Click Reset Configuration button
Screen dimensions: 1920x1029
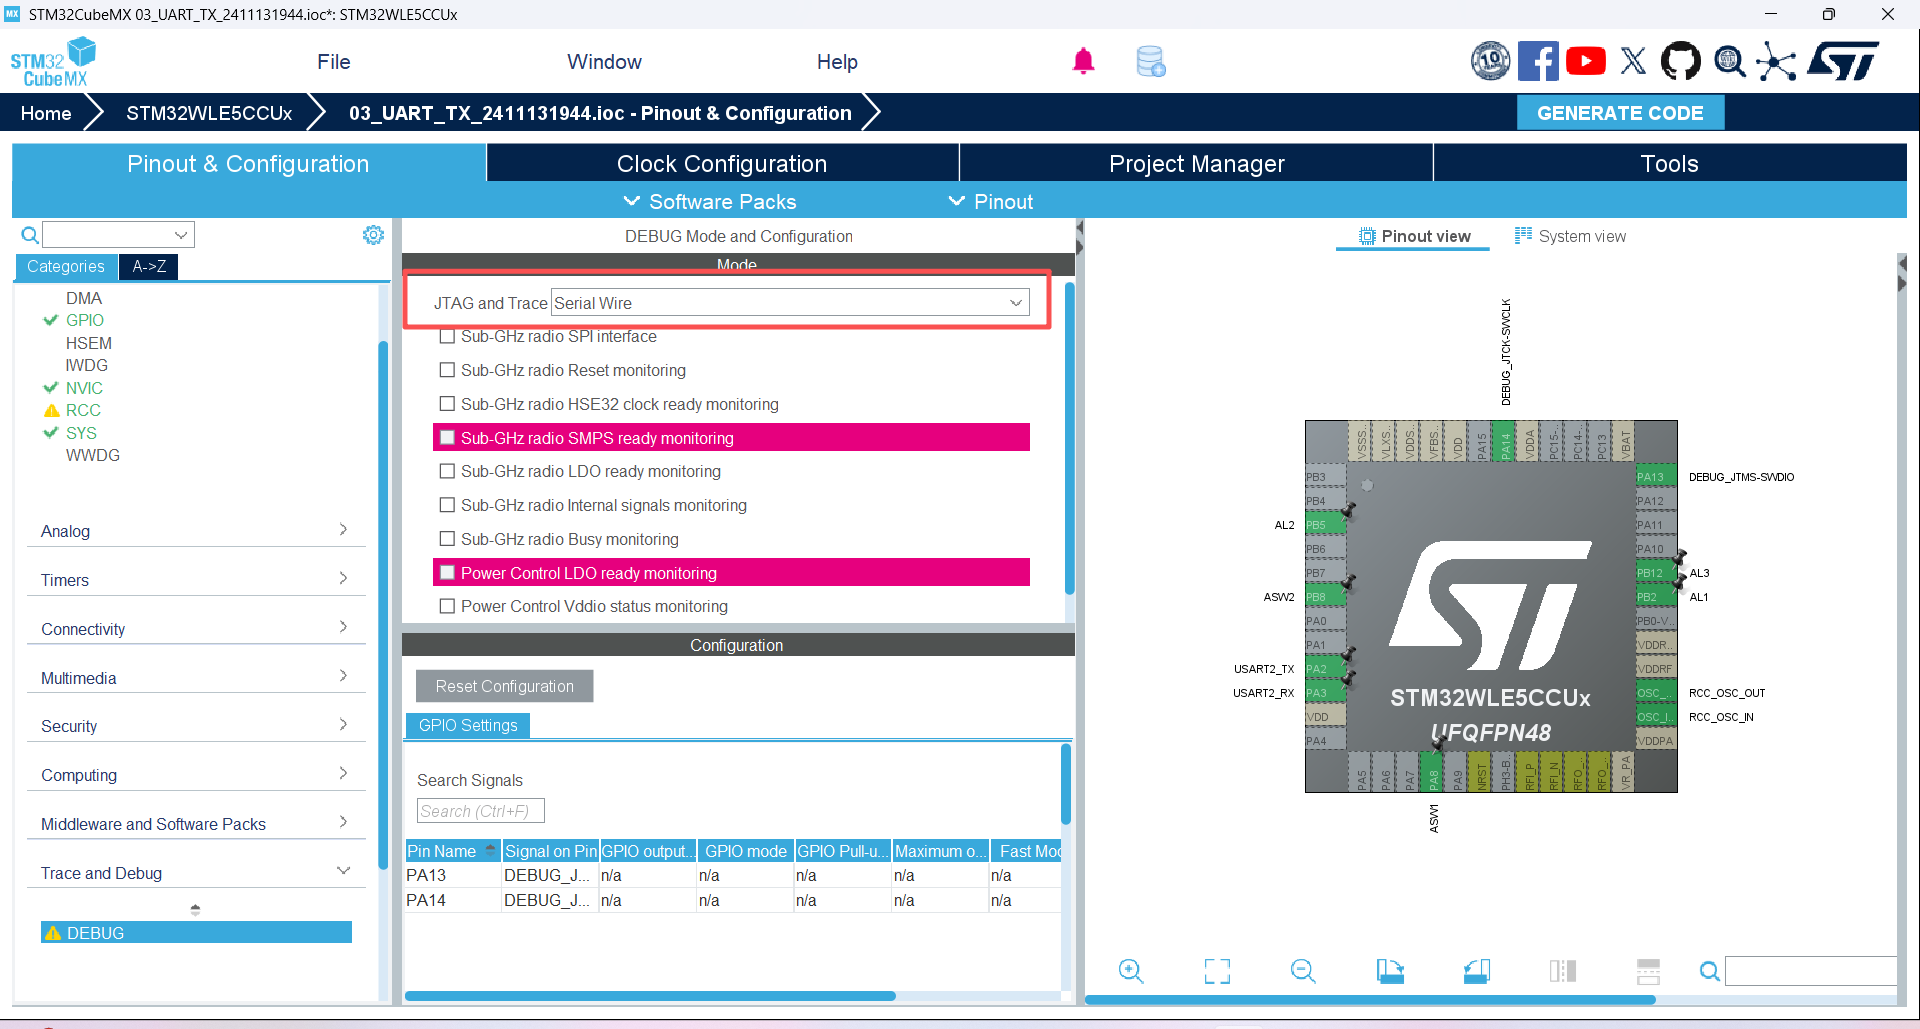pyautogui.click(x=504, y=686)
